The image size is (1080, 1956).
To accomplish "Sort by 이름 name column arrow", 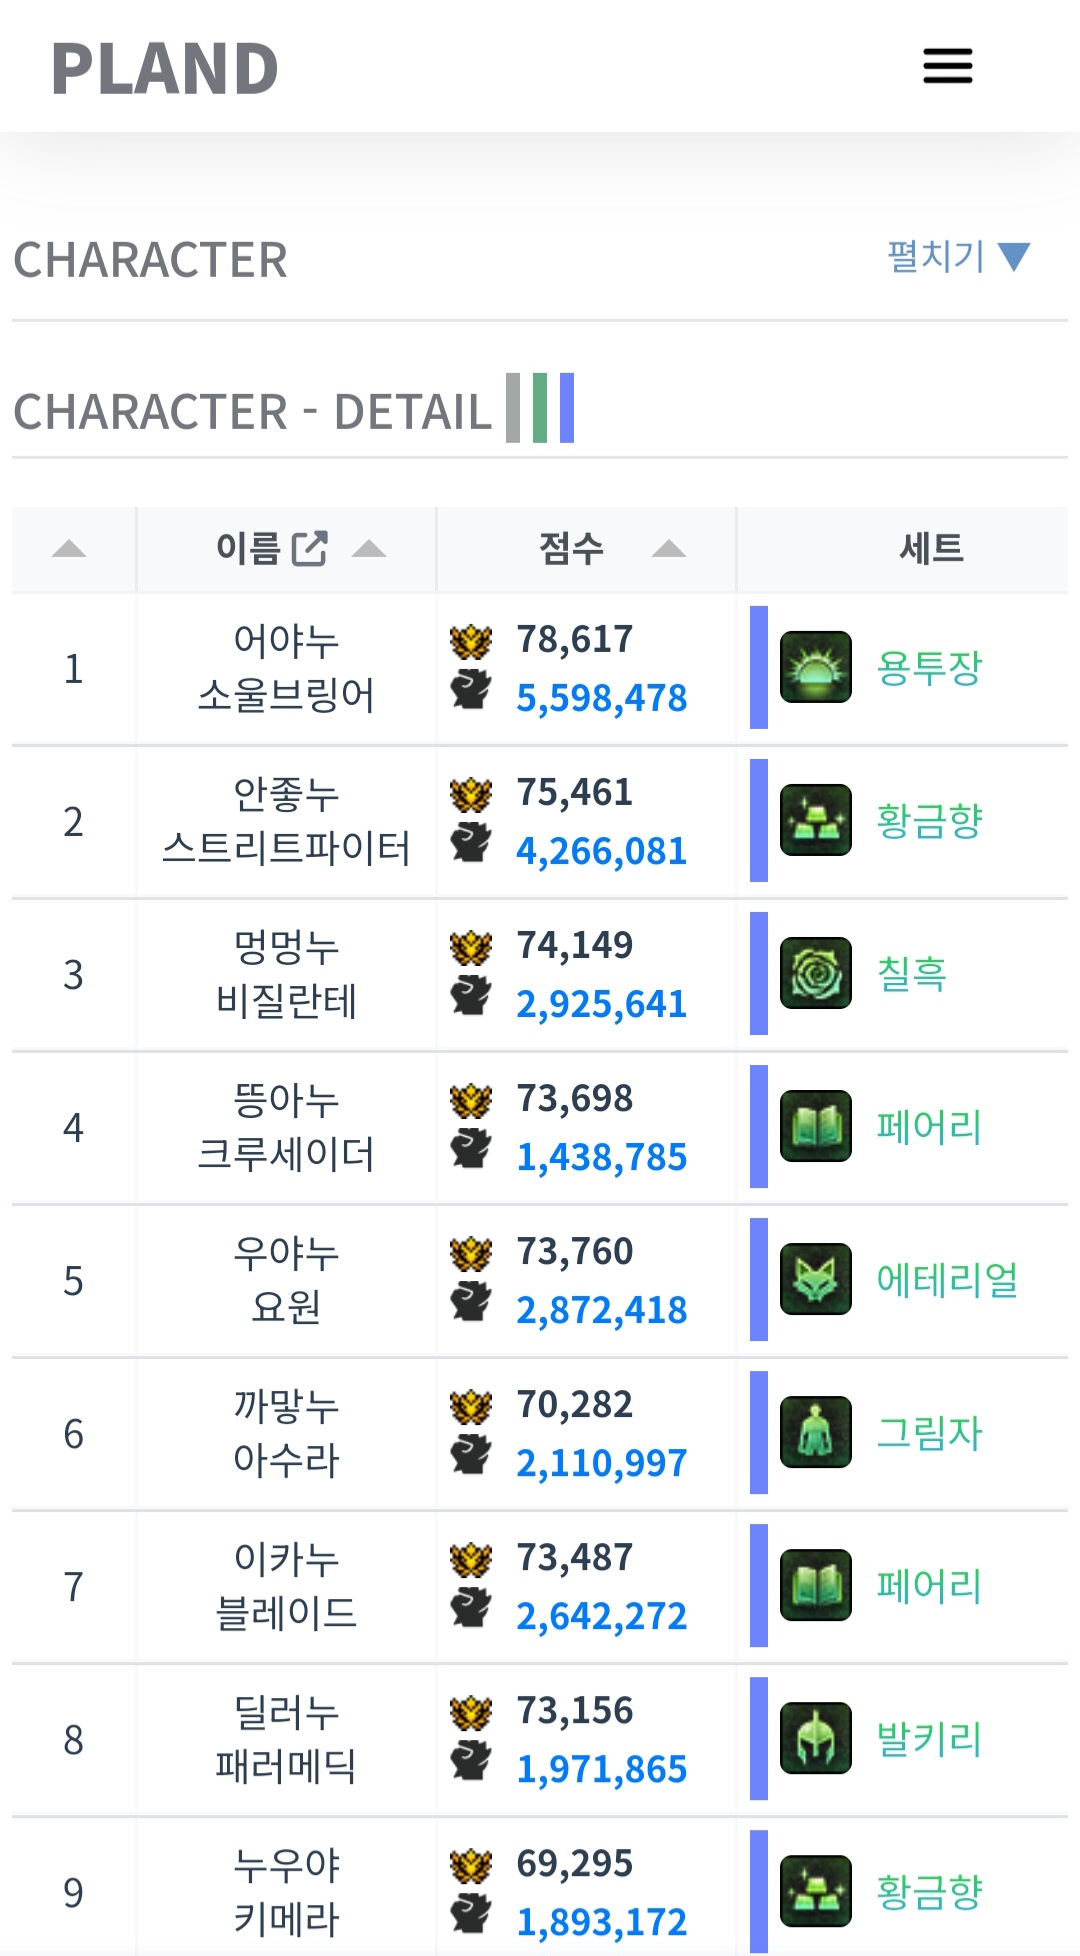I will 369,548.
